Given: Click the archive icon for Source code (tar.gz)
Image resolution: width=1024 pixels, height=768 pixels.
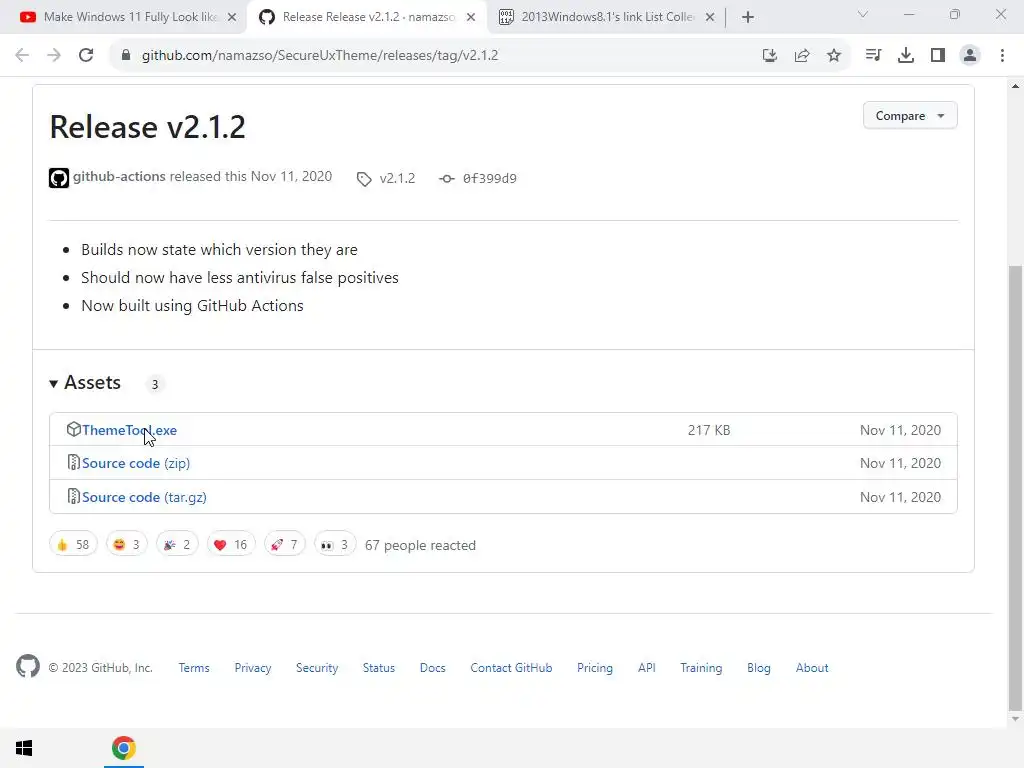Looking at the screenshot, I should pos(73,496).
